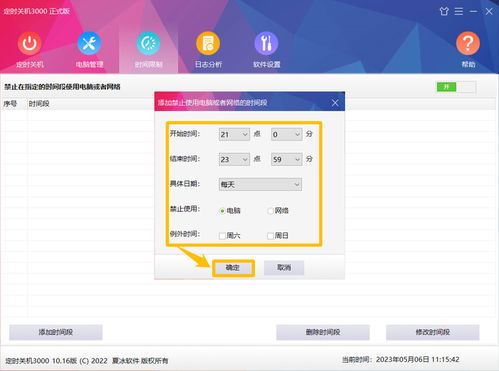Open the hamburger menu in title bar

coord(459,11)
